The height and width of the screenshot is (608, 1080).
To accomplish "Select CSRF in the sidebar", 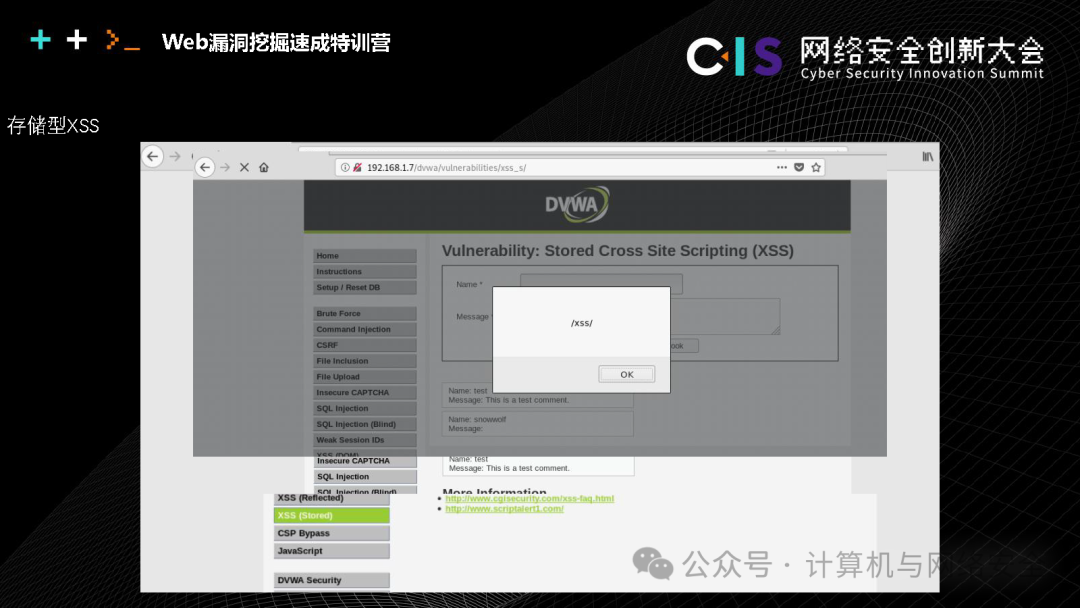I will pyautogui.click(x=365, y=345).
